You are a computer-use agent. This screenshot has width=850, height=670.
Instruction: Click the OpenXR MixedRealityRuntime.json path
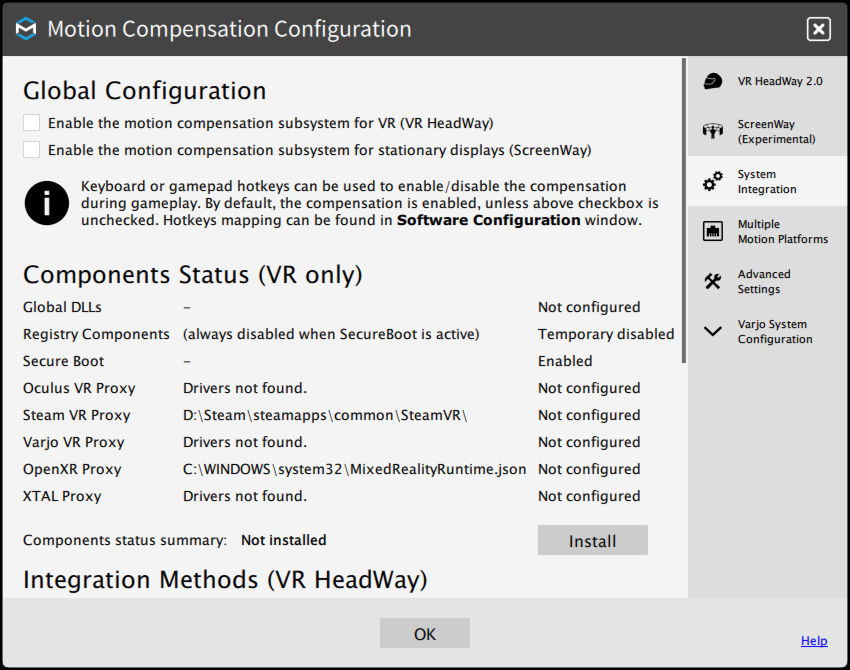pos(355,469)
